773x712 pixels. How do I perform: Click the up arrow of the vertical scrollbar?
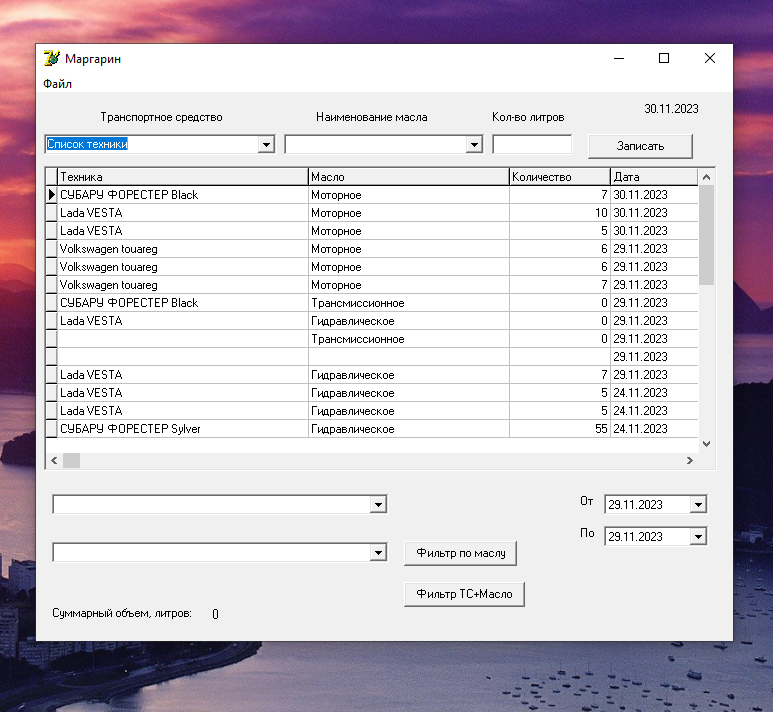tap(706, 177)
